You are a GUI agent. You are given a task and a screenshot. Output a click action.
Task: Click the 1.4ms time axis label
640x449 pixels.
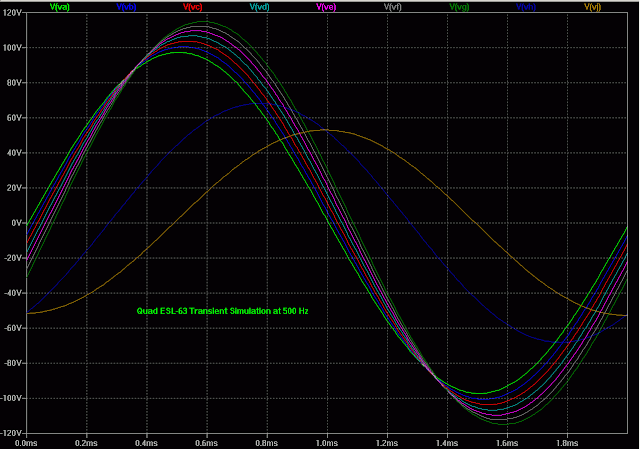pyautogui.click(x=447, y=443)
